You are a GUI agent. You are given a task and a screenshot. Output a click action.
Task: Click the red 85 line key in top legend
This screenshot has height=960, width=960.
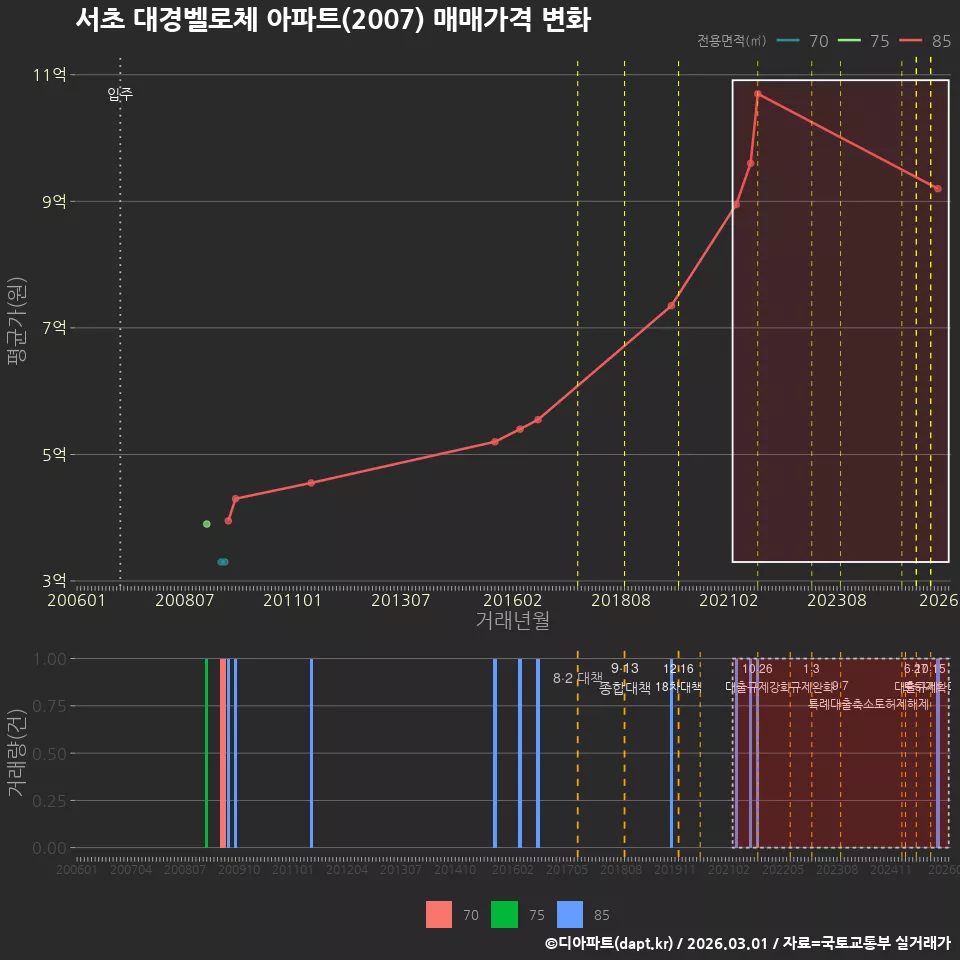click(910, 41)
